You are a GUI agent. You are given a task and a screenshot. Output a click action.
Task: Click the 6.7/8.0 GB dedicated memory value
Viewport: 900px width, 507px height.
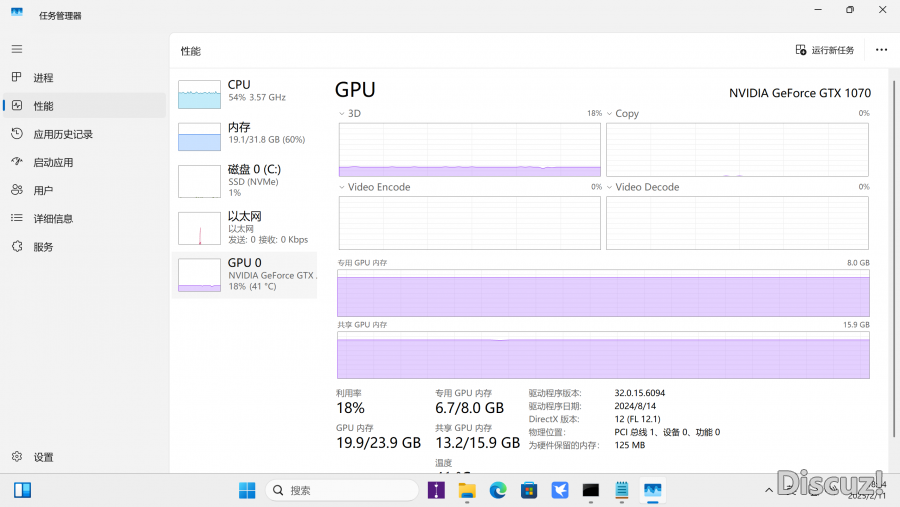[470, 408]
